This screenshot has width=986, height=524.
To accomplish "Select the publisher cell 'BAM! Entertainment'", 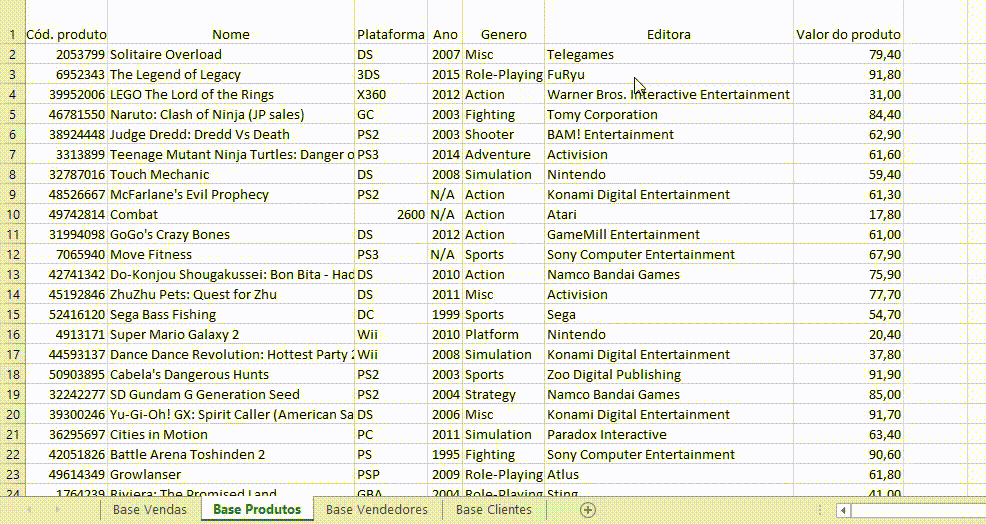I will tap(668, 135).
